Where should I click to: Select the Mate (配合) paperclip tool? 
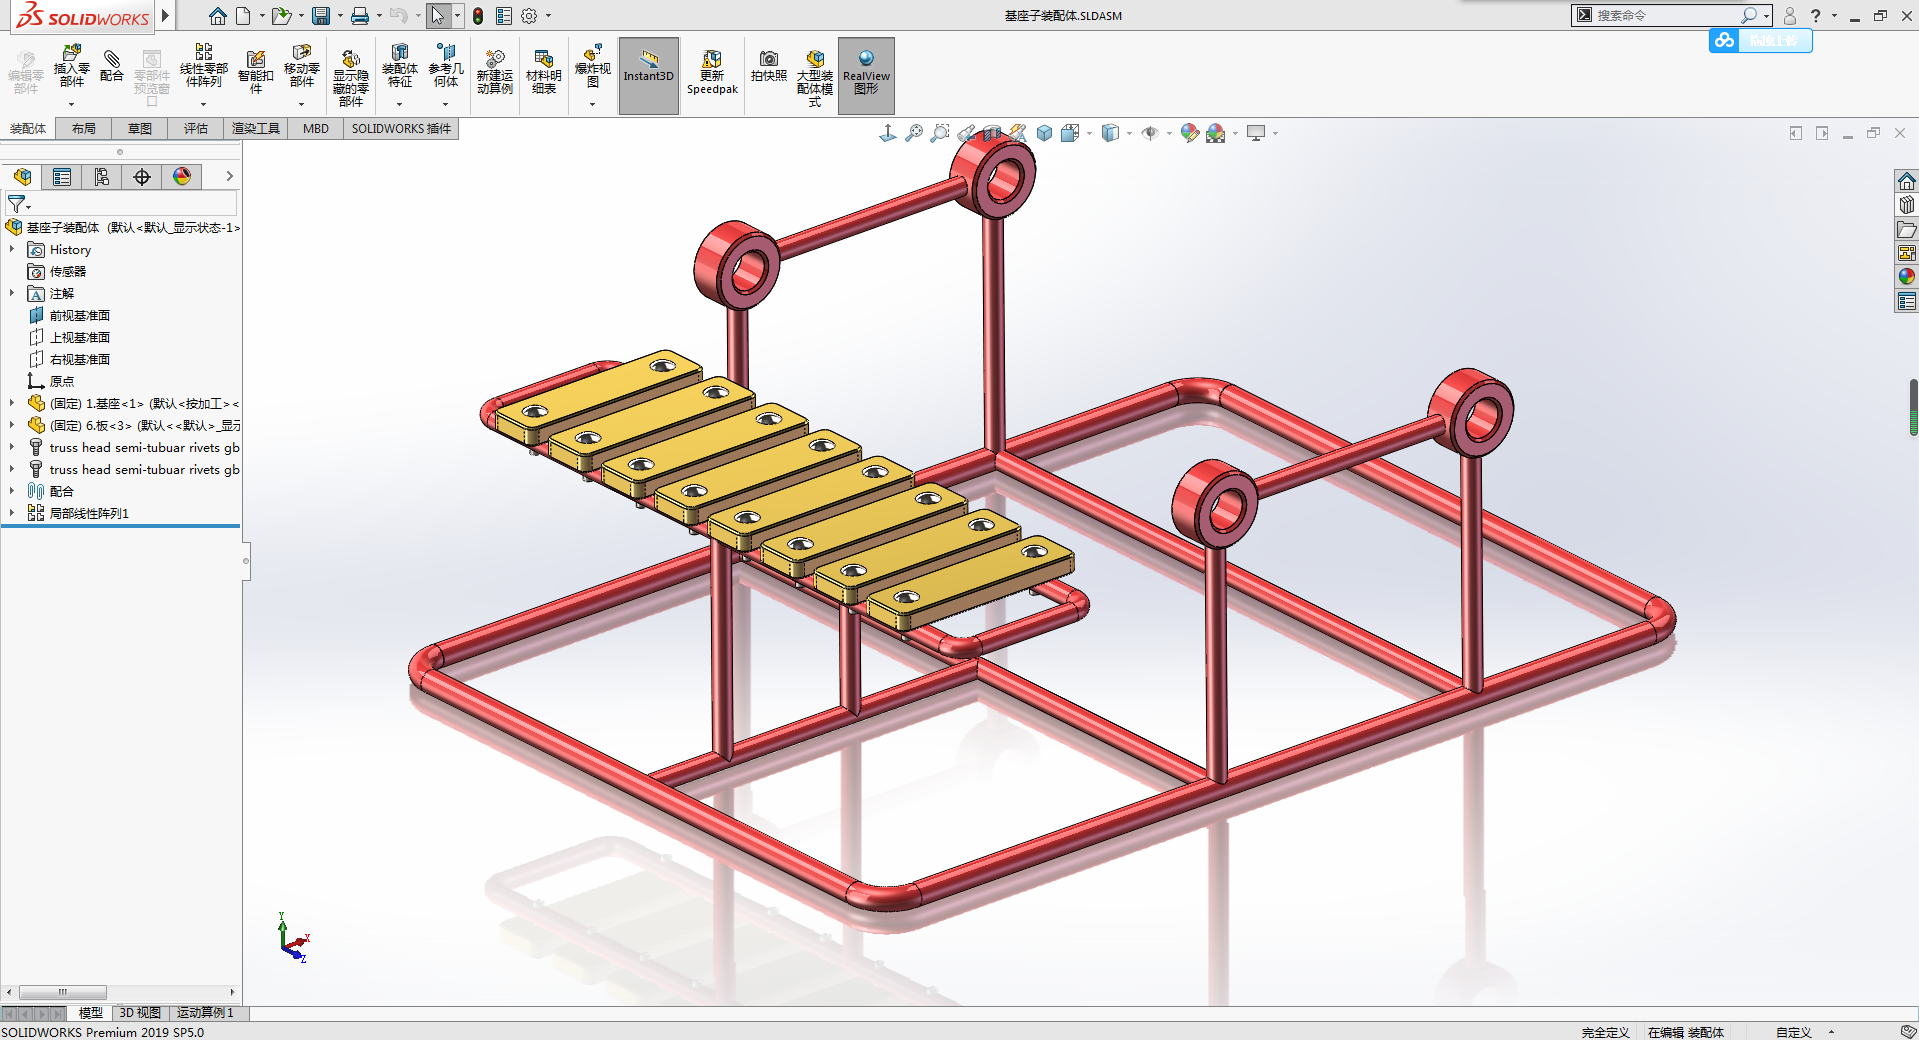112,66
